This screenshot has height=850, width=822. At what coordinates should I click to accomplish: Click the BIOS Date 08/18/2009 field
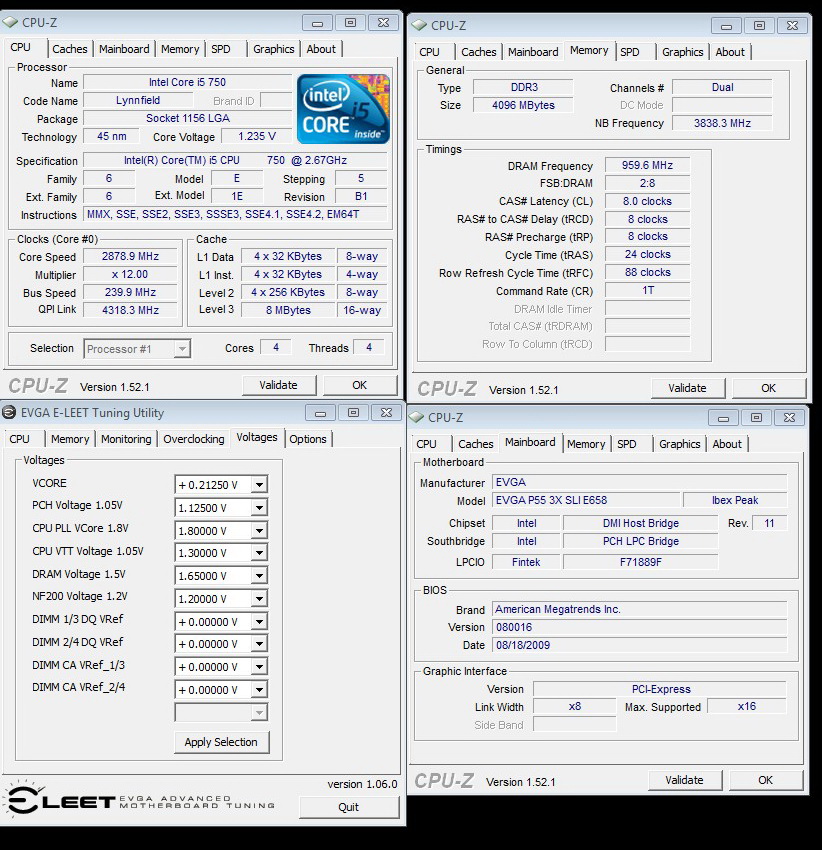[x=640, y=645]
